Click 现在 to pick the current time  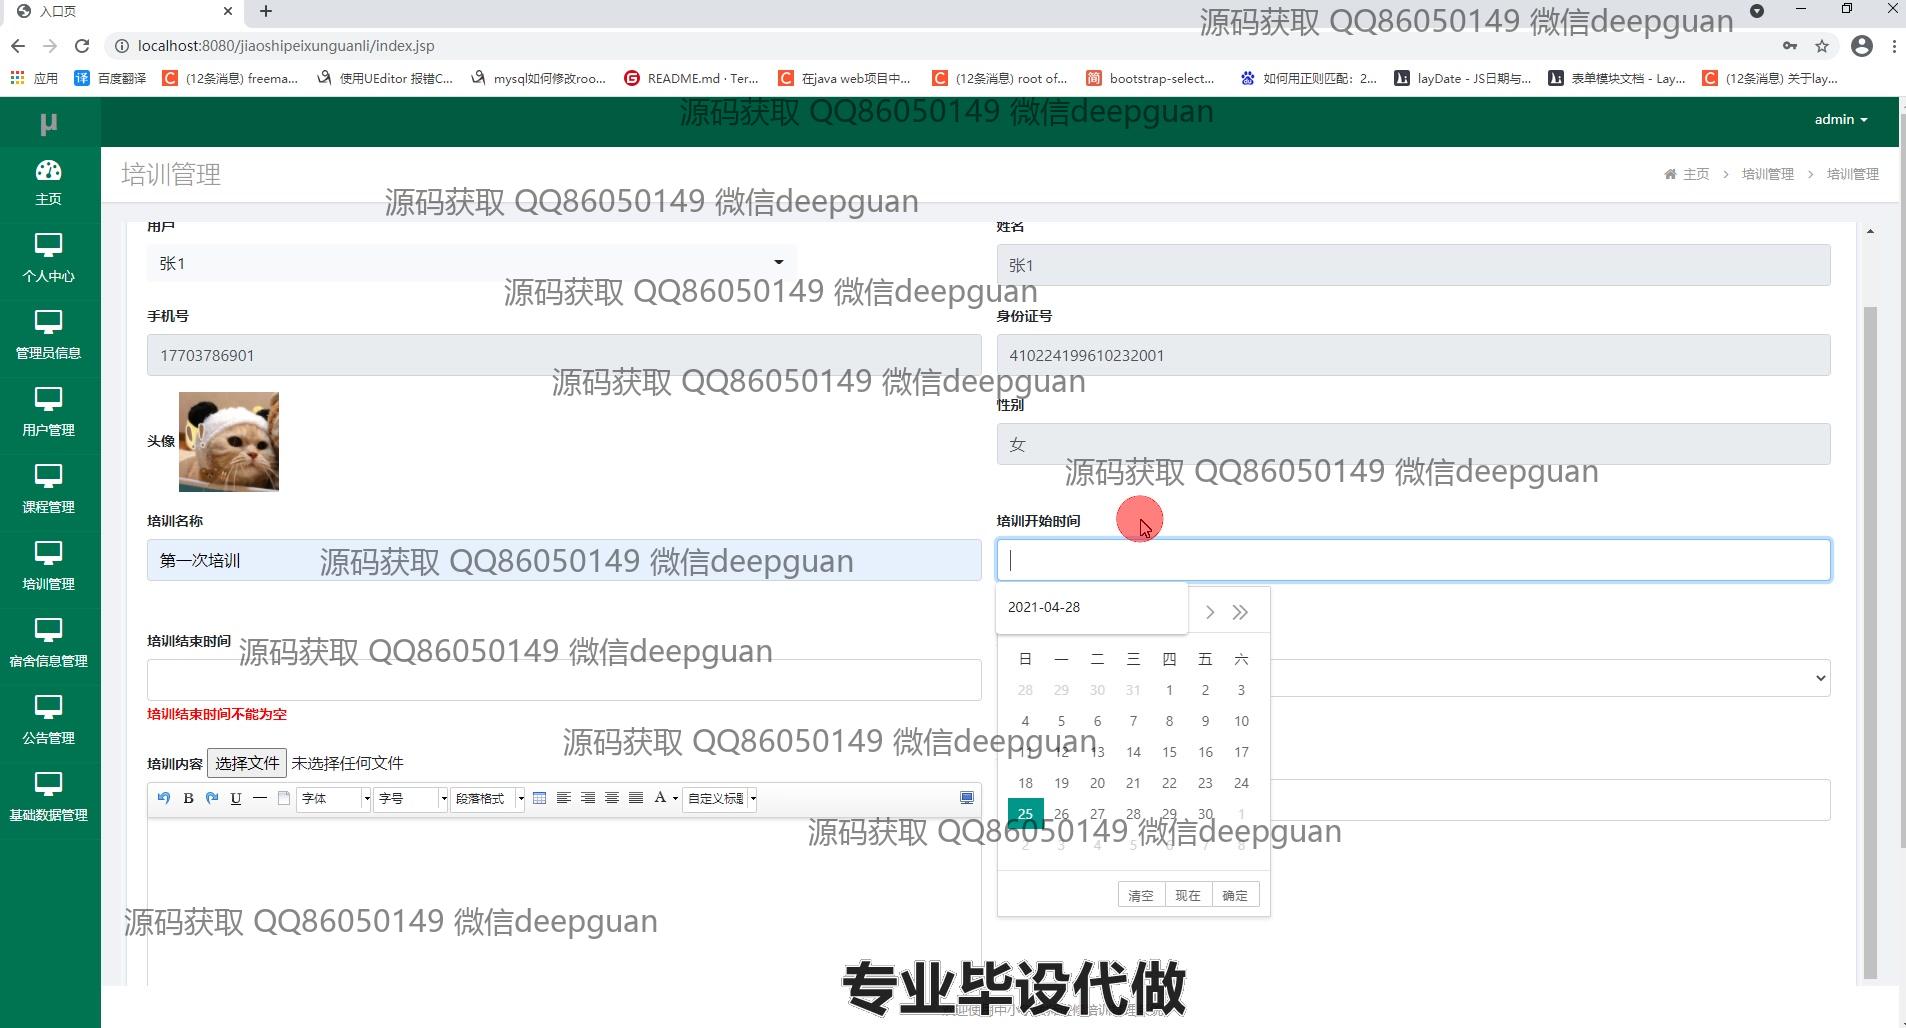pyautogui.click(x=1188, y=894)
